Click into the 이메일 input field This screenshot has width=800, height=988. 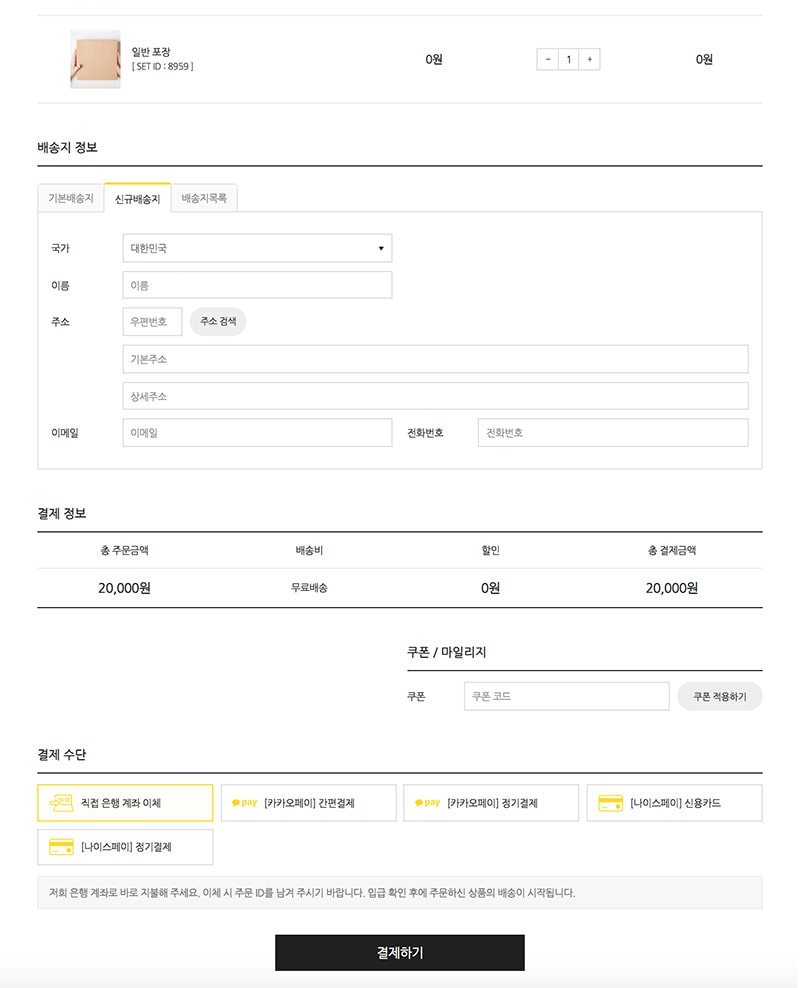tap(257, 433)
